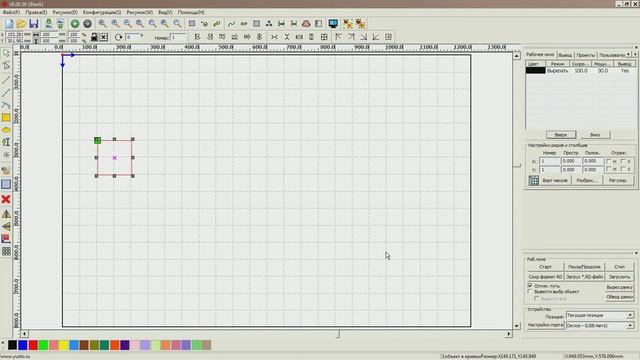This screenshot has height=360, width=640.
Task: Toggle the X row H mirror checkbox
Action: click(x=609, y=161)
